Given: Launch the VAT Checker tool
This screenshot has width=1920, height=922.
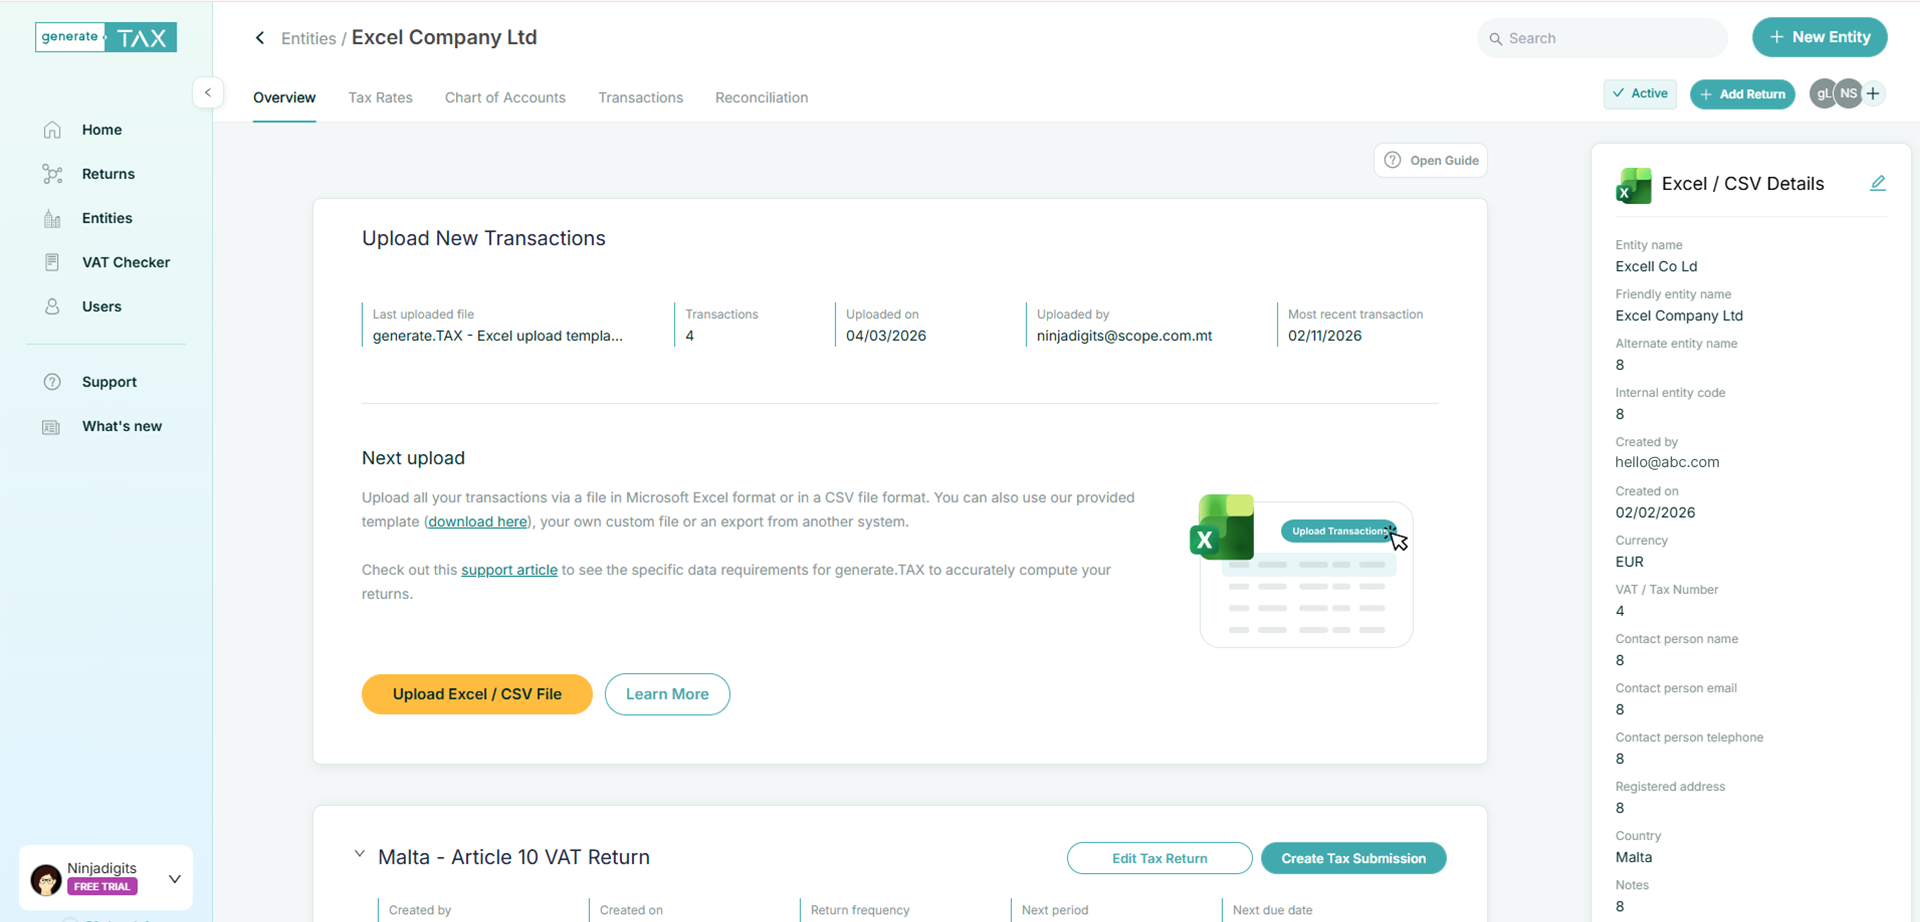Looking at the screenshot, I should pyautogui.click(x=126, y=262).
